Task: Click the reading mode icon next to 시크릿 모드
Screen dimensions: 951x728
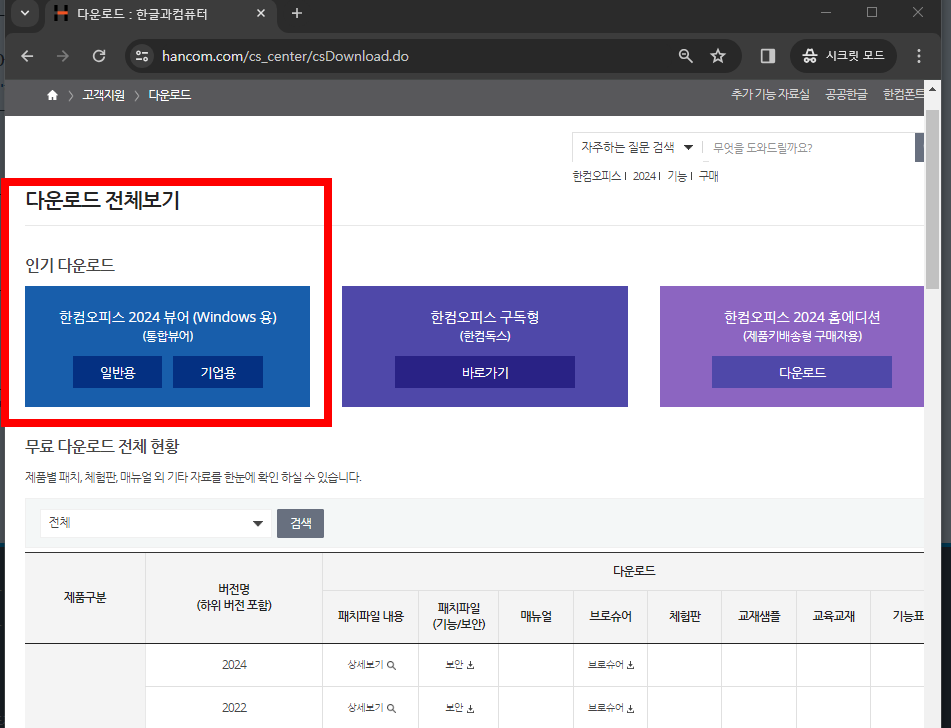Action: click(x=766, y=56)
